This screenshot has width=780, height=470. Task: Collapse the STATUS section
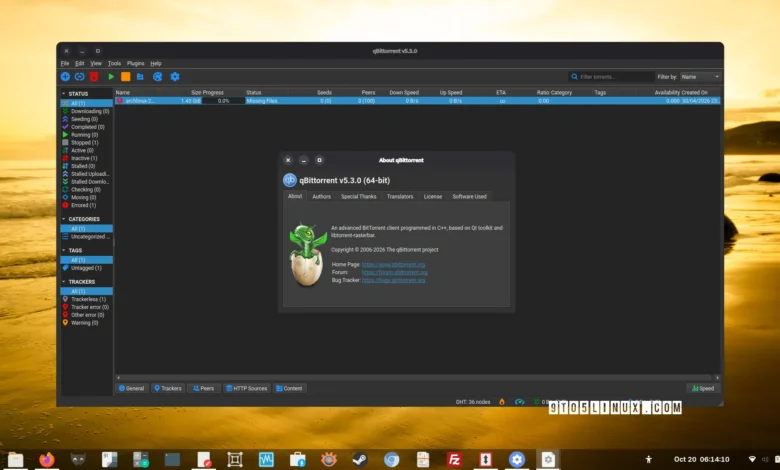(x=64, y=94)
